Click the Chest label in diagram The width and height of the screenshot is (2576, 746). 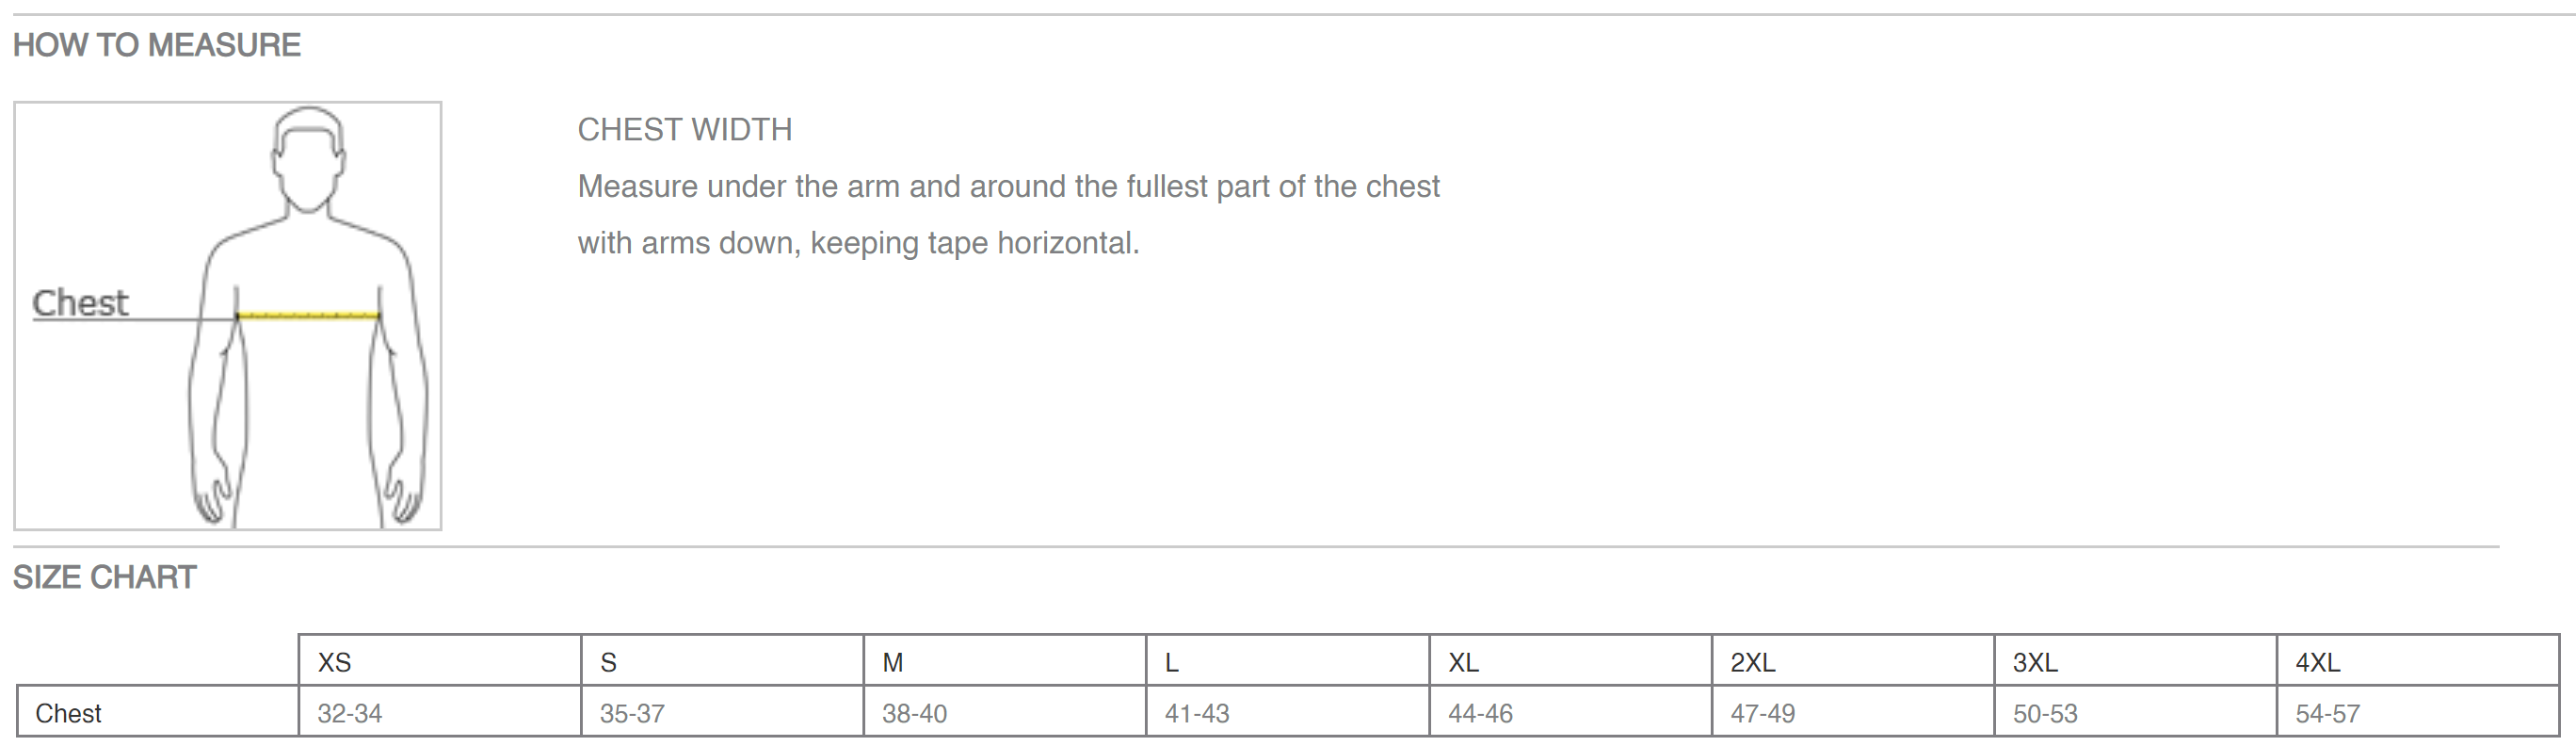[x=80, y=303]
